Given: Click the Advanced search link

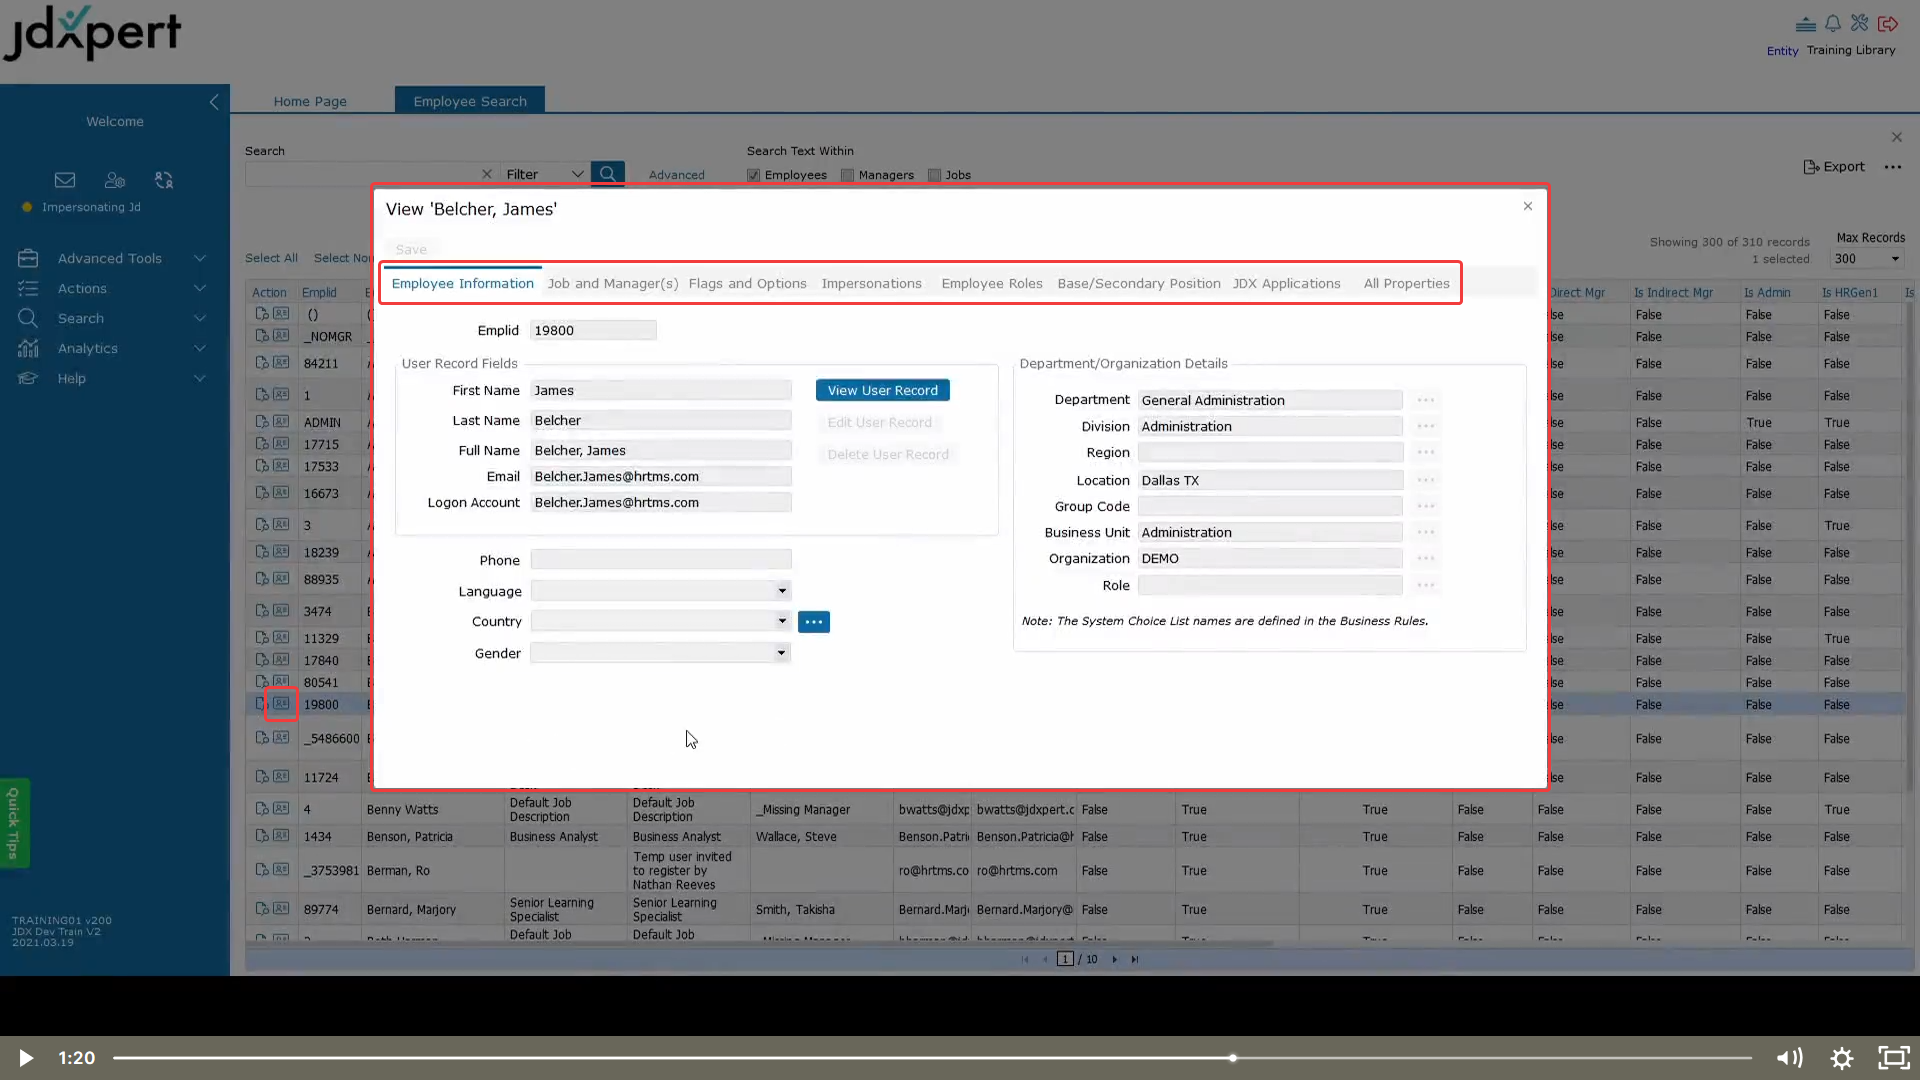Looking at the screenshot, I should (x=677, y=175).
